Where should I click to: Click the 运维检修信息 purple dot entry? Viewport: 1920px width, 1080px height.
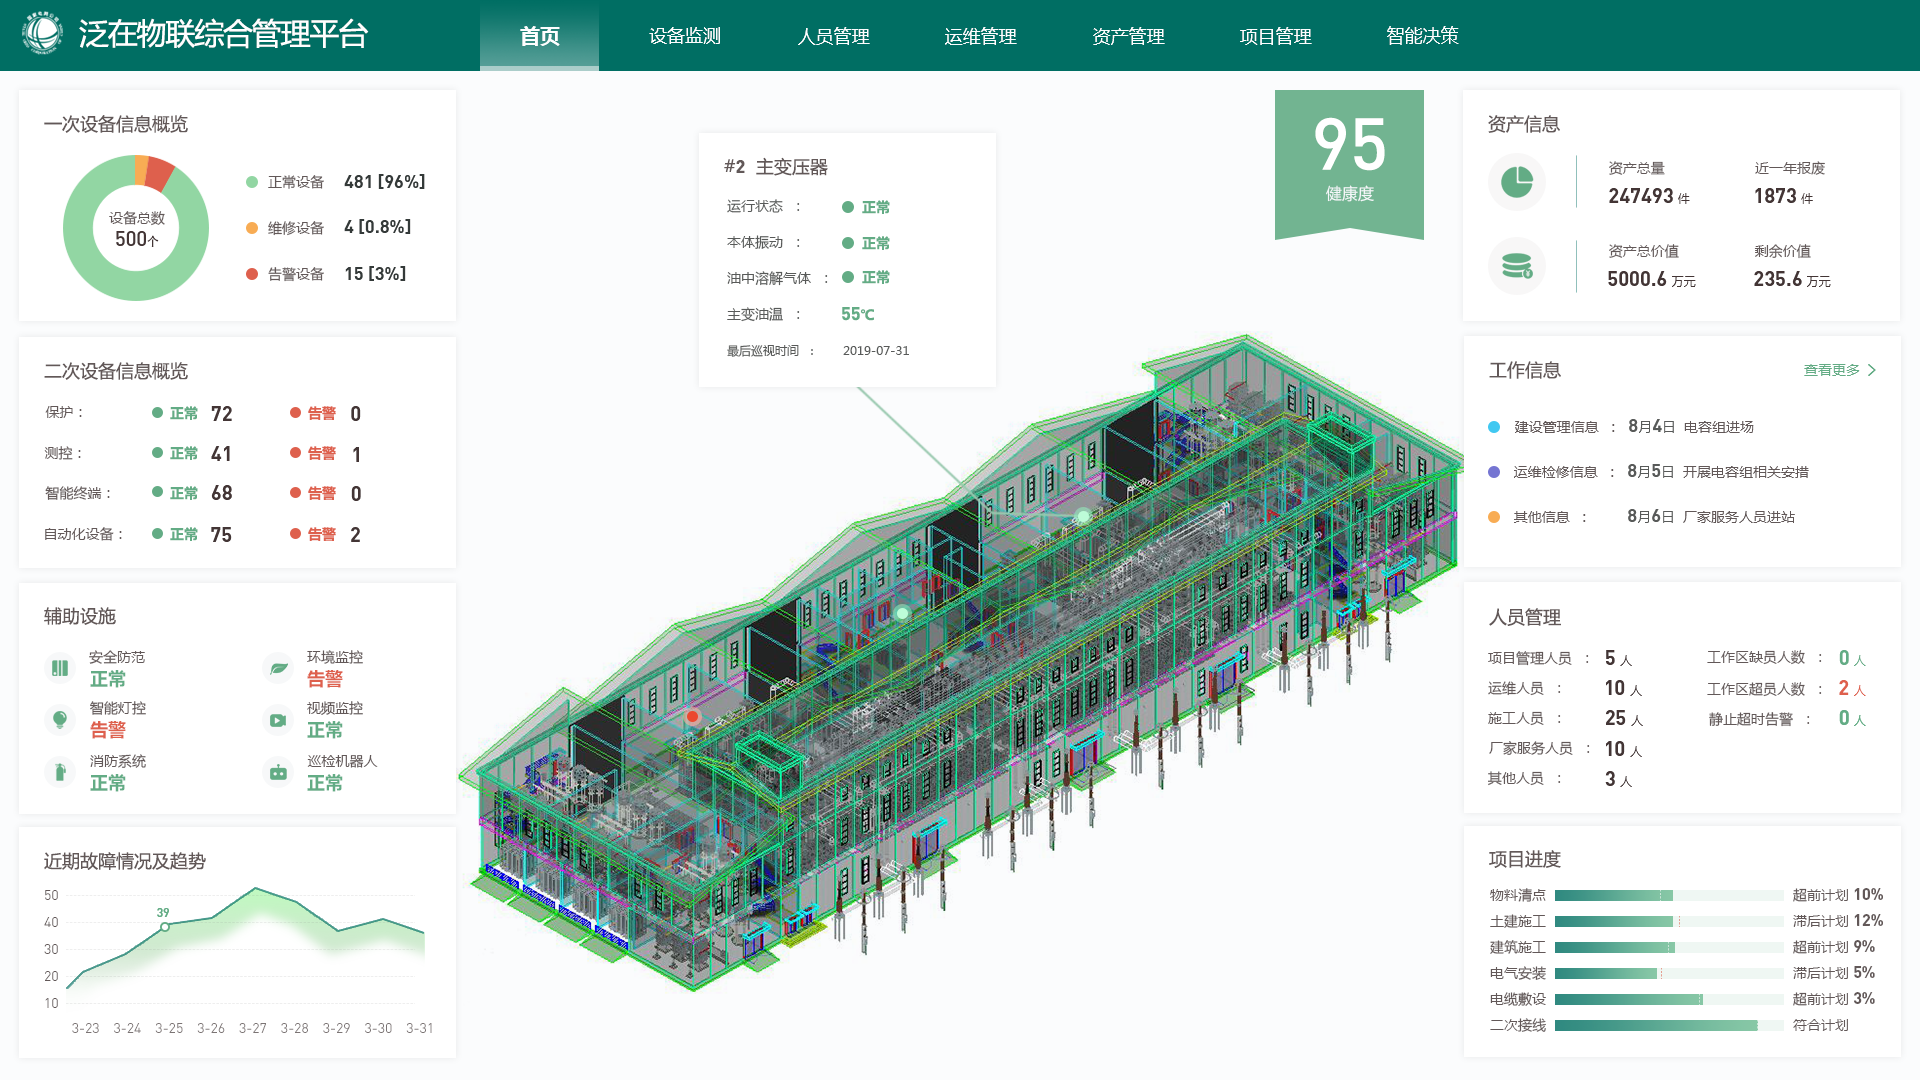[1648, 472]
